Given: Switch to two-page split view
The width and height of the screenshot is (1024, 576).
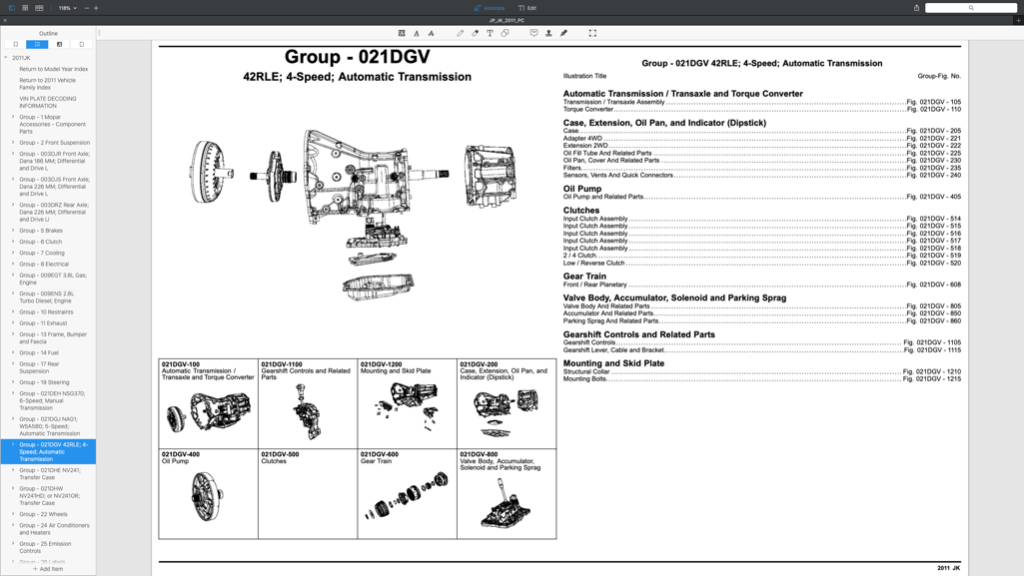Looking at the screenshot, I should pos(39,8).
